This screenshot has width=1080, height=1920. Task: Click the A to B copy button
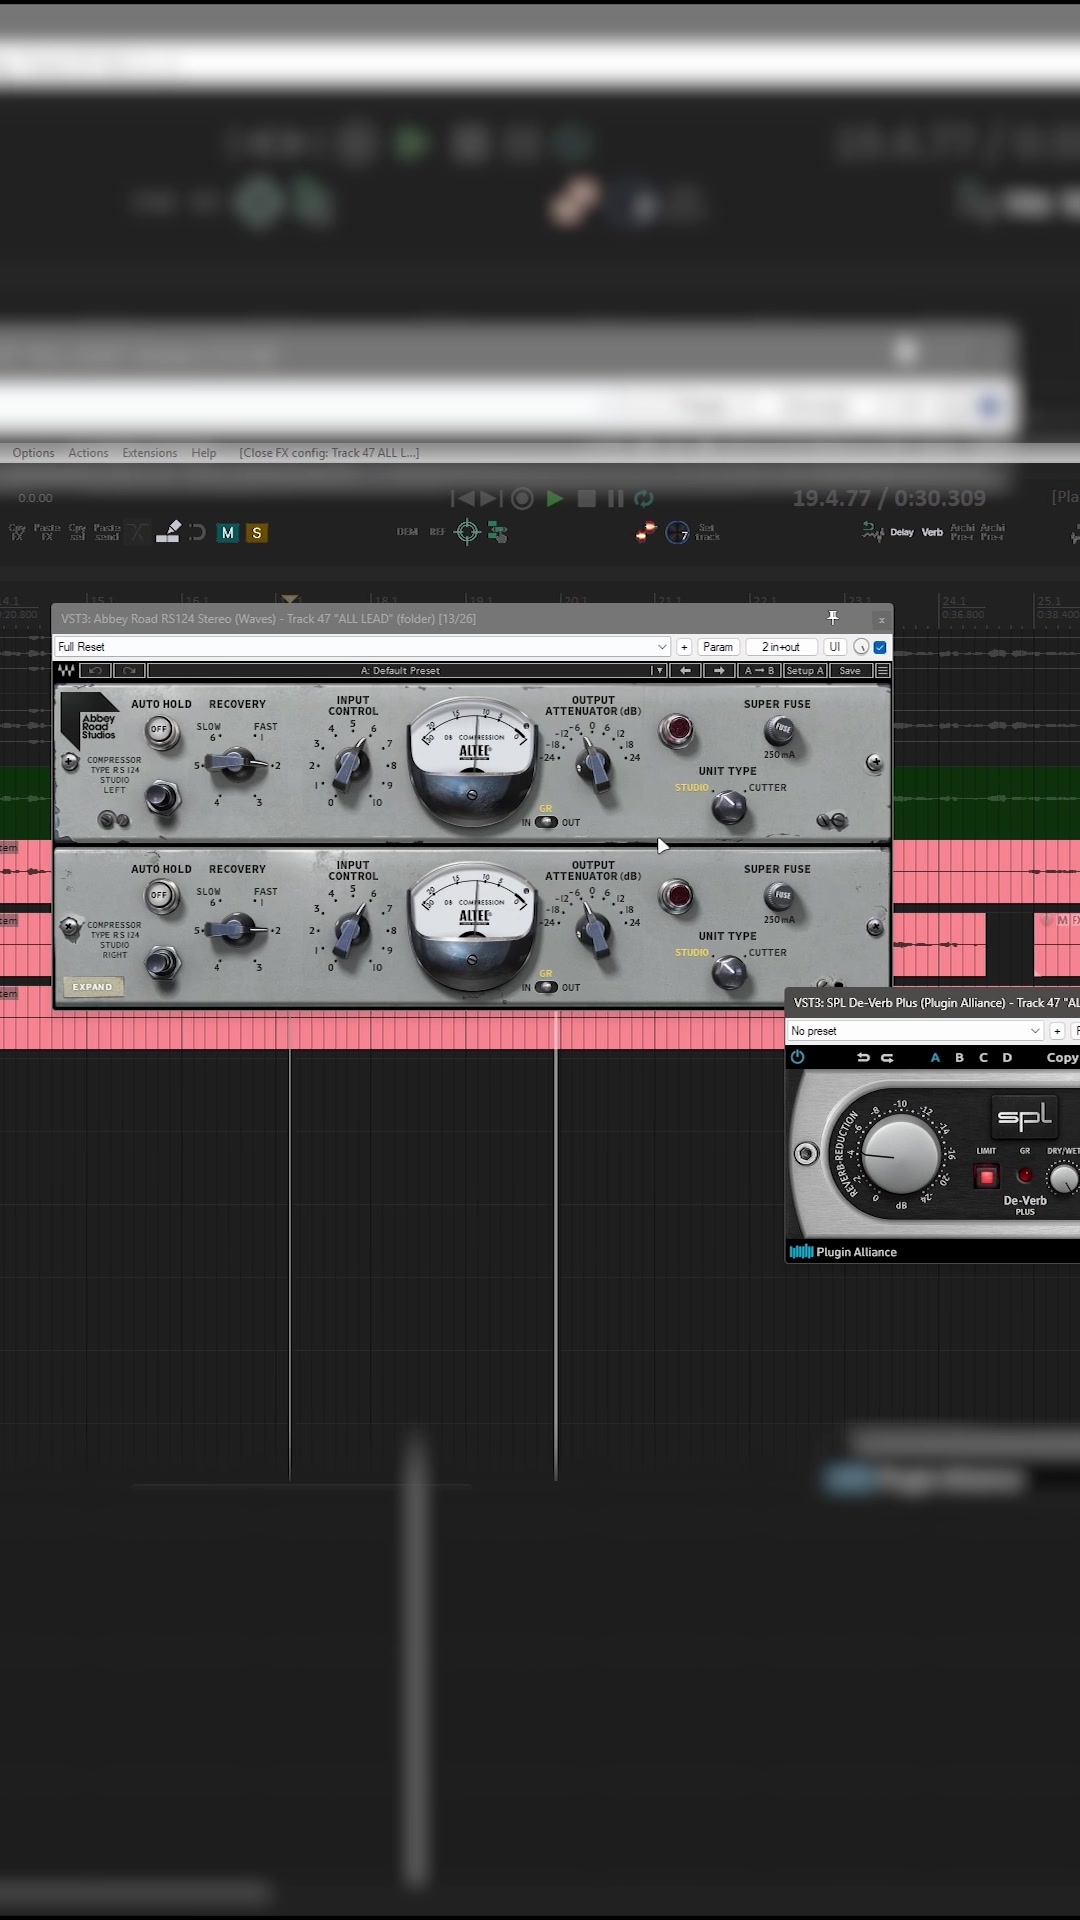759,671
